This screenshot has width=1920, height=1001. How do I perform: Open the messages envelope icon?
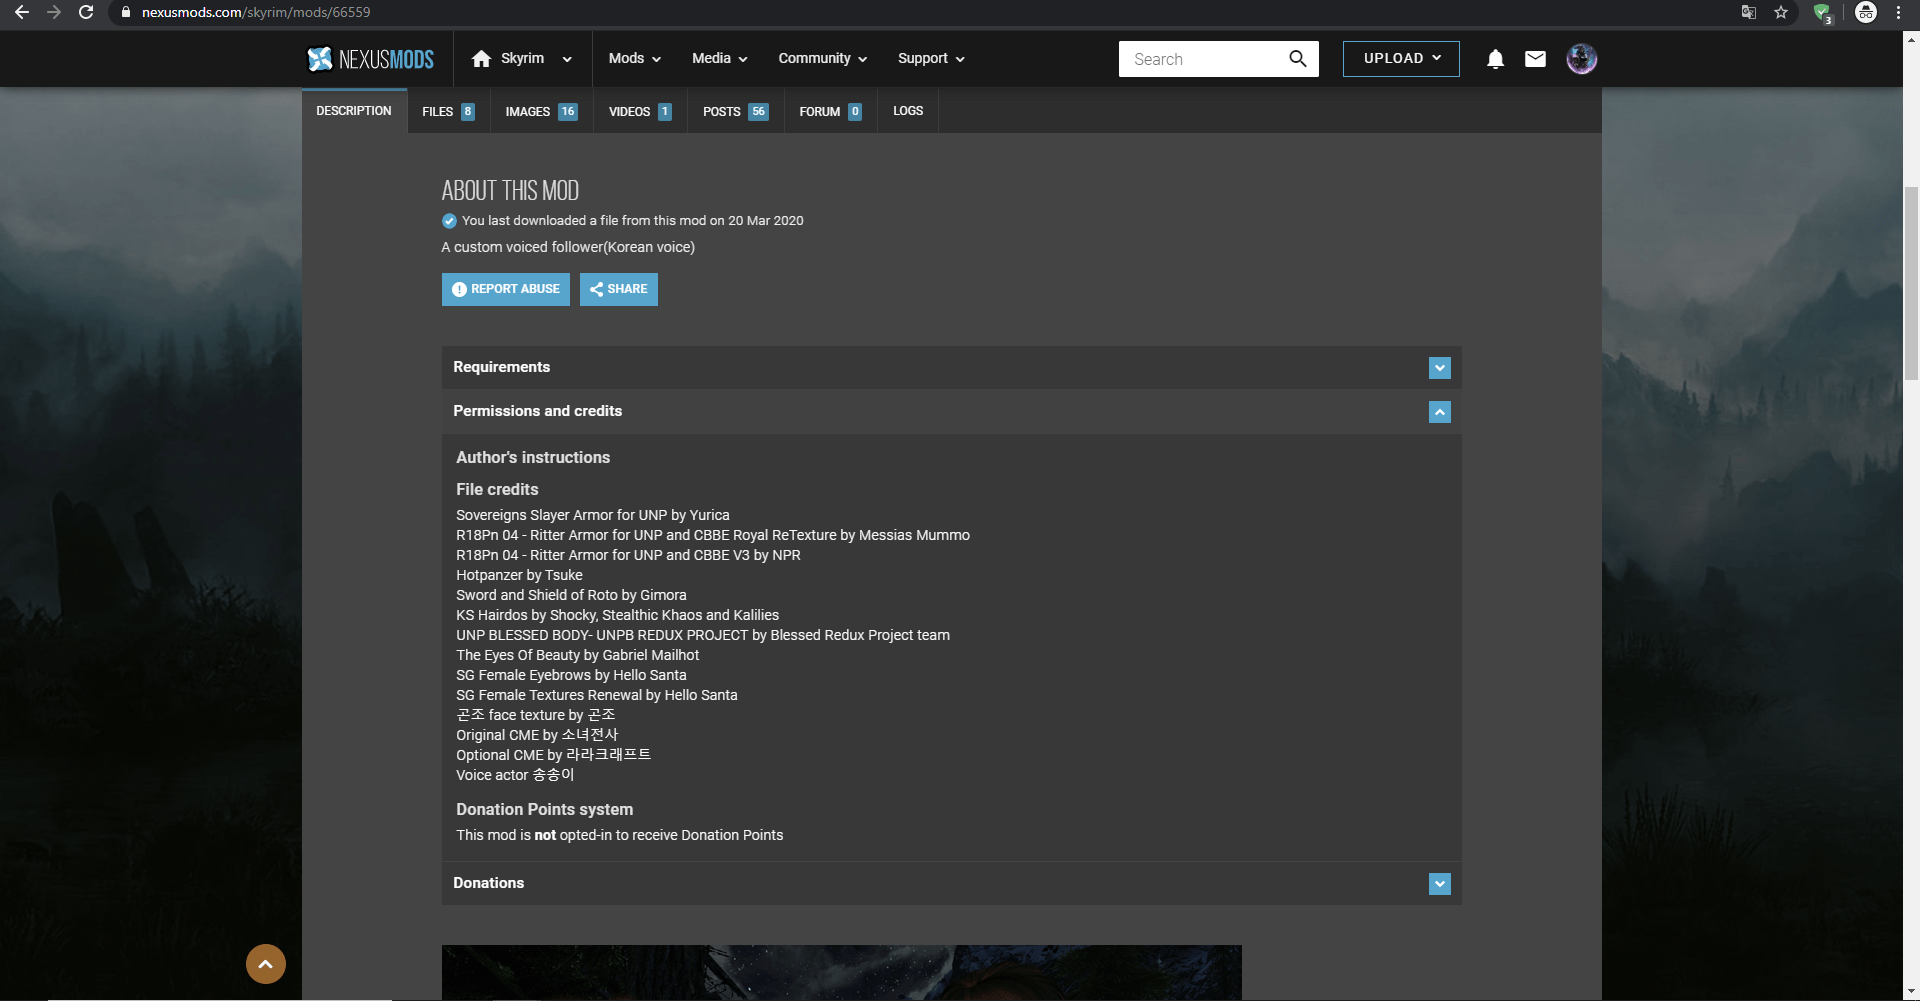[x=1535, y=59]
